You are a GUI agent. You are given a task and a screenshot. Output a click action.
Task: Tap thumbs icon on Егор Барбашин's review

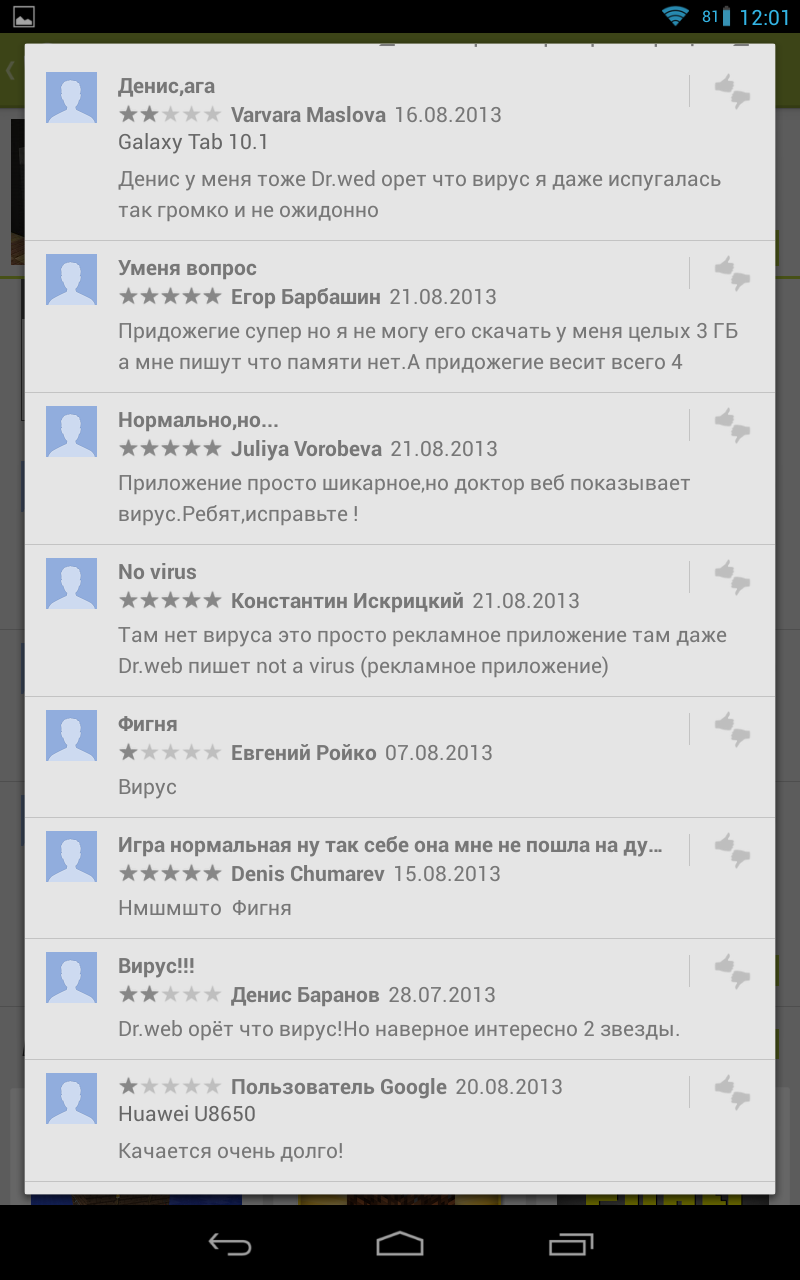(x=732, y=273)
